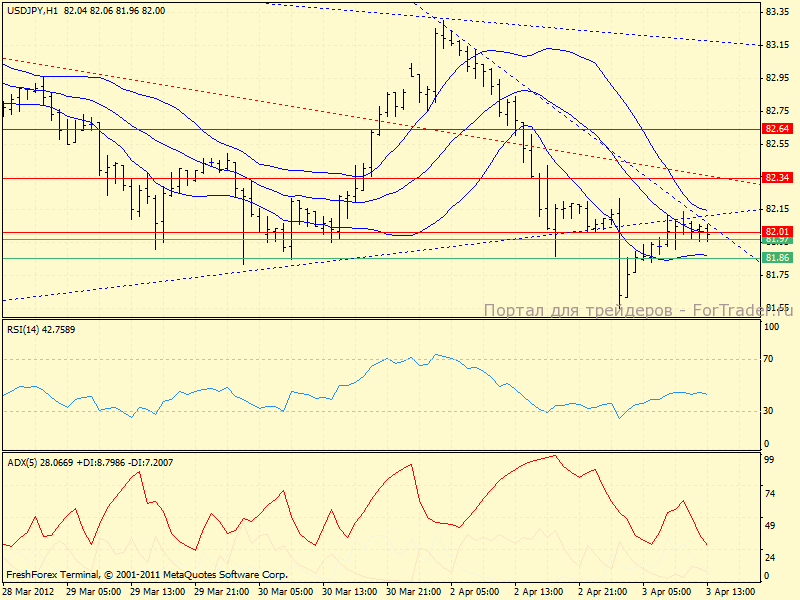Select the red 82.34 price level tag
Image resolution: width=800 pixels, height=600 pixels.
click(x=776, y=177)
